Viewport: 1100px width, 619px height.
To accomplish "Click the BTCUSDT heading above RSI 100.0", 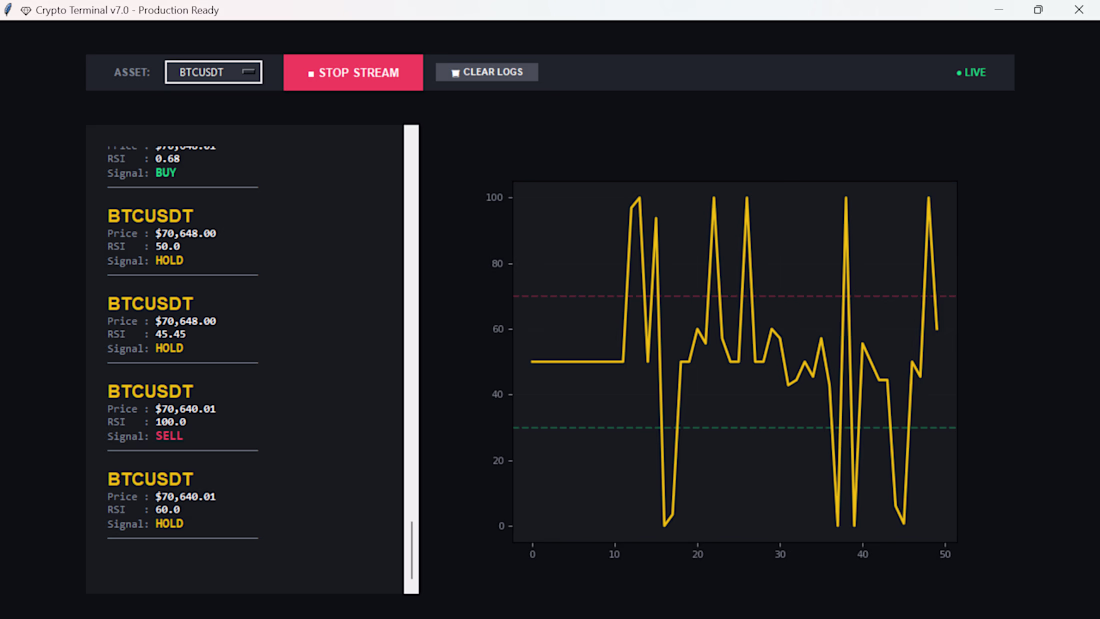I will coord(150,391).
